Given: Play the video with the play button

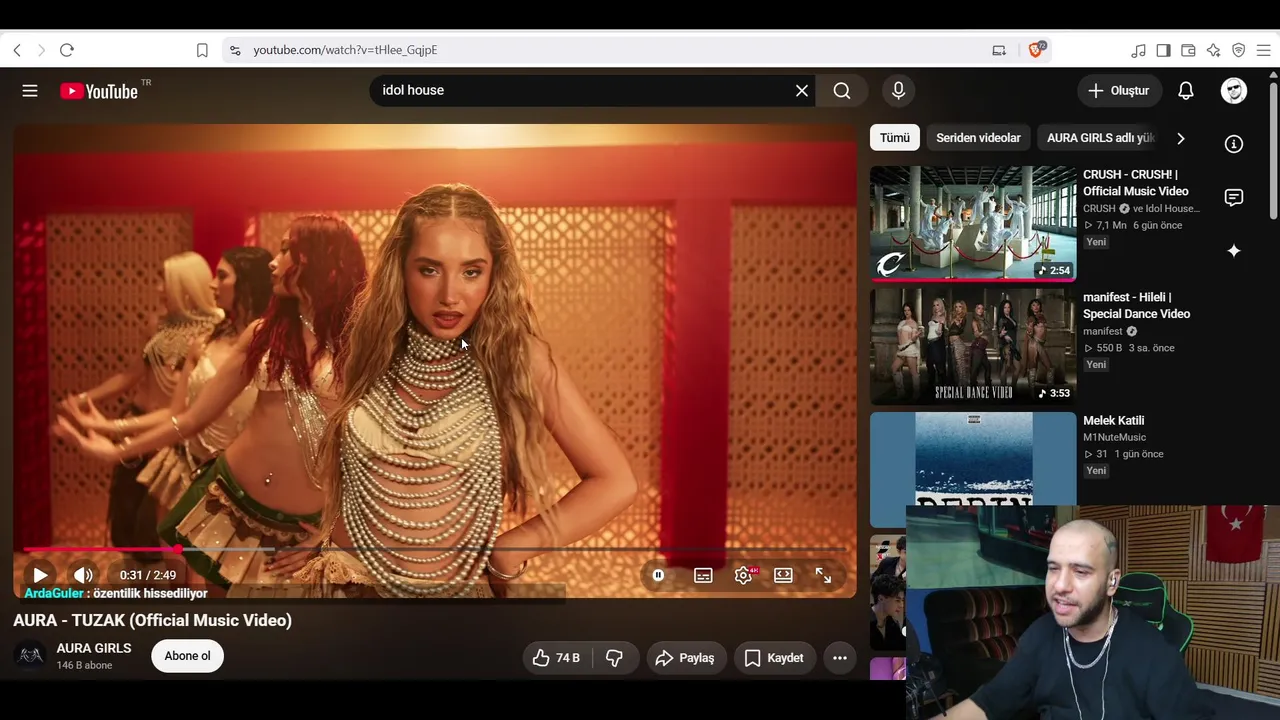Looking at the screenshot, I should tap(40, 575).
